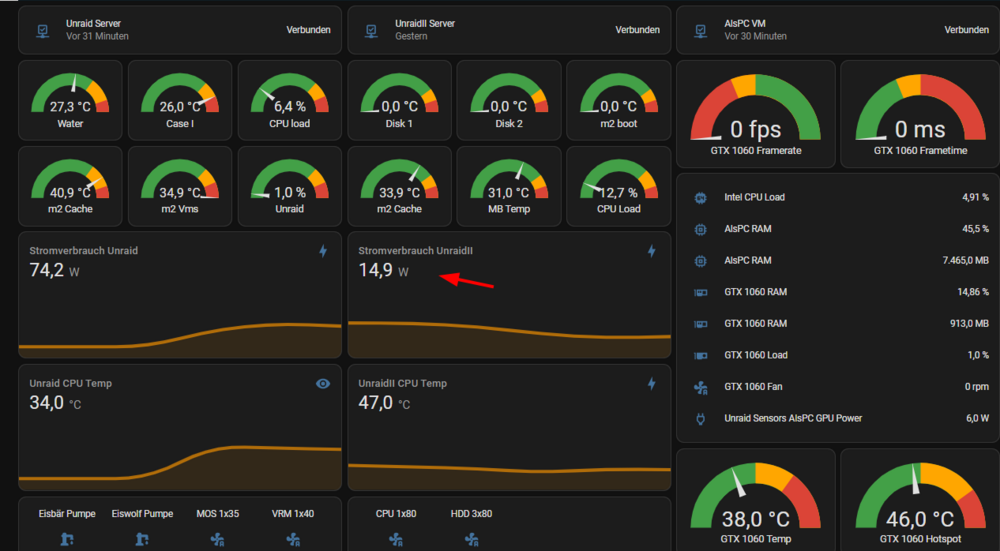Click the Unraid CPU Temp 34,0 °C value
Viewport: 1000px width, 551px height.
(x=55, y=403)
